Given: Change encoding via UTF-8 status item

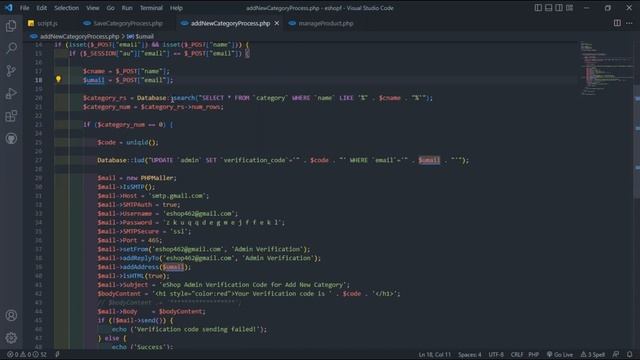Looking at the screenshot, I should coord(496,354).
